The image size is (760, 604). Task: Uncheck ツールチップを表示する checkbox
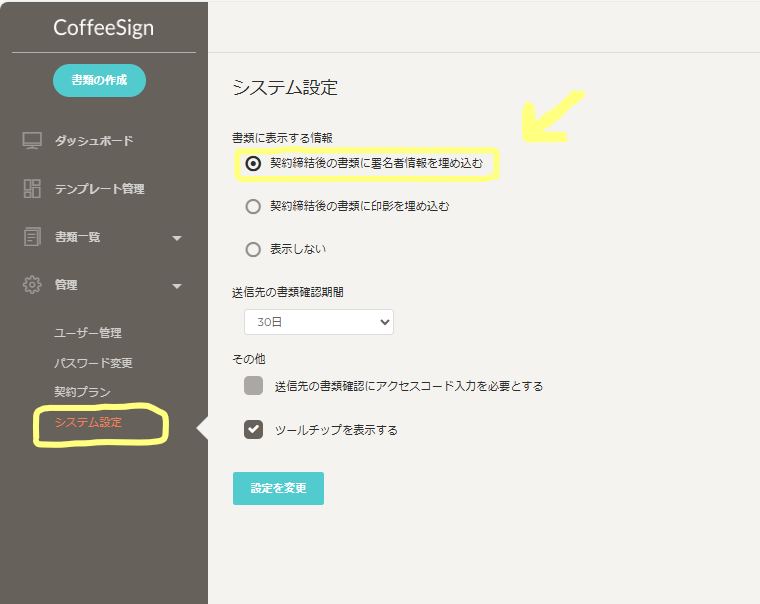click(253, 429)
